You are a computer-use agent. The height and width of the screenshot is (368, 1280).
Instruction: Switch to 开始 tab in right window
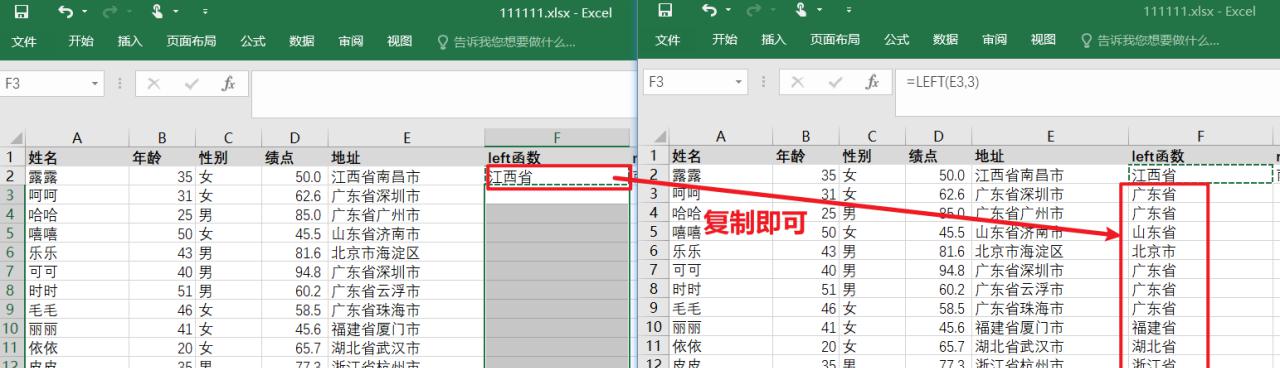coord(725,41)
